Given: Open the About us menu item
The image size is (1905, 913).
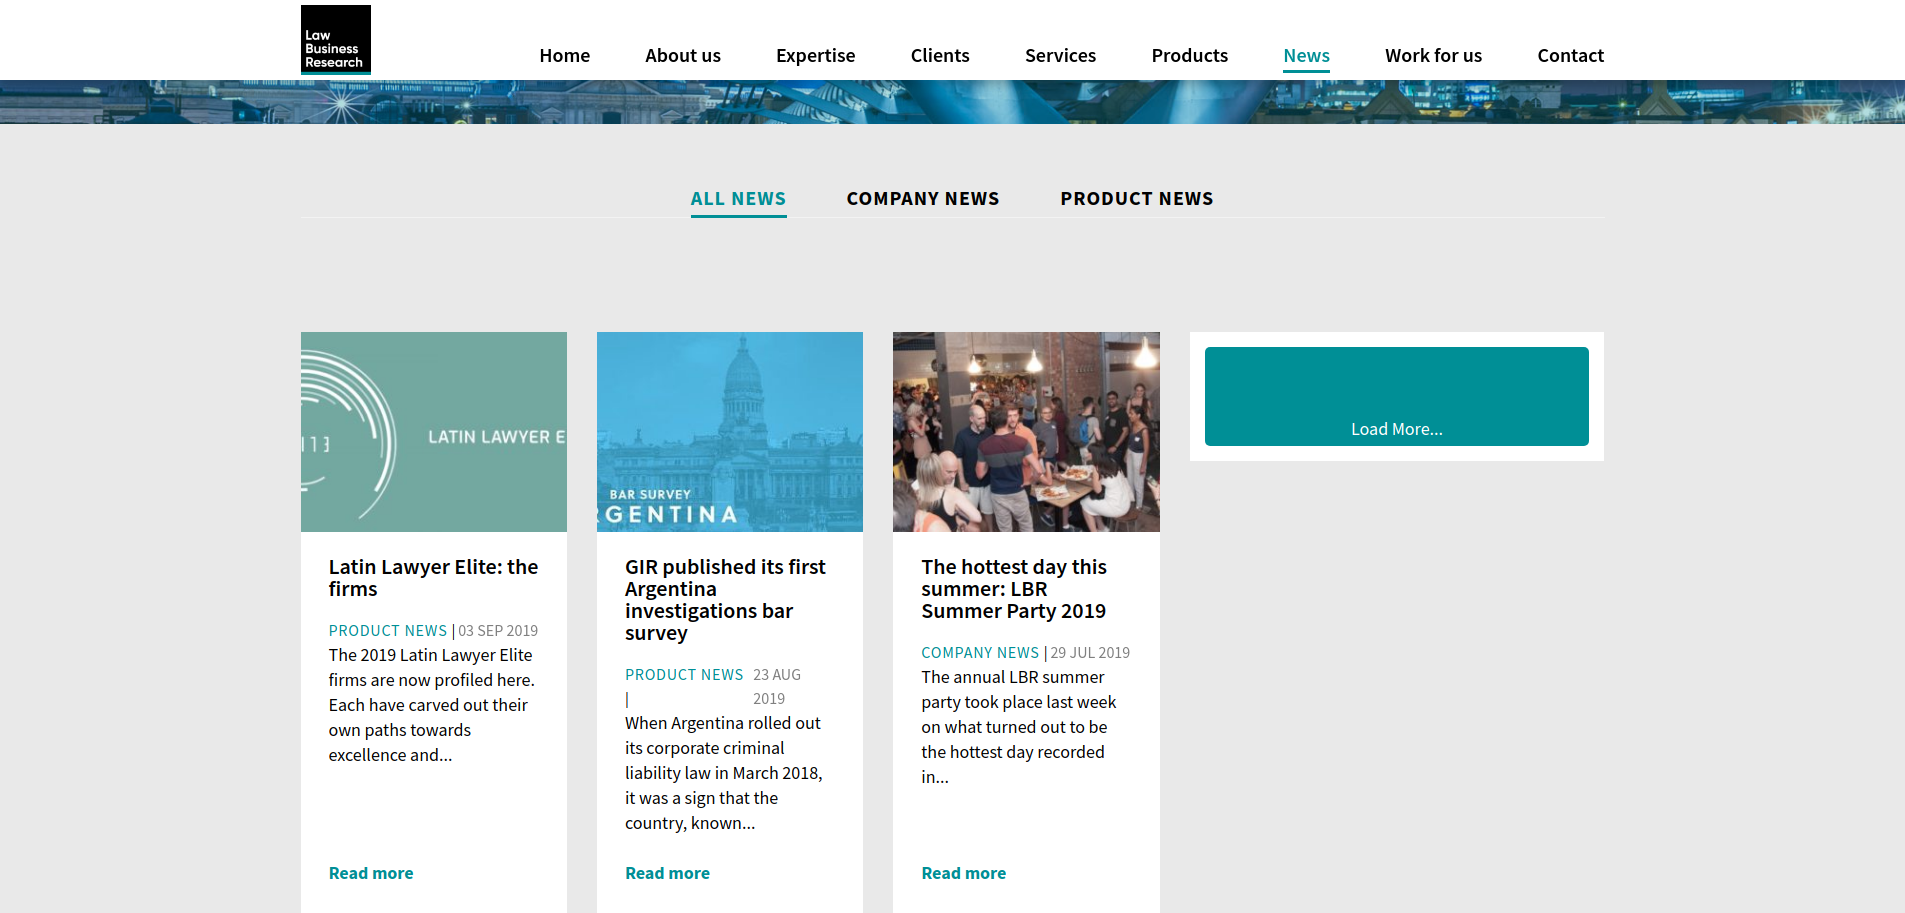Looking at the screenshot, I should pos(683,56).
